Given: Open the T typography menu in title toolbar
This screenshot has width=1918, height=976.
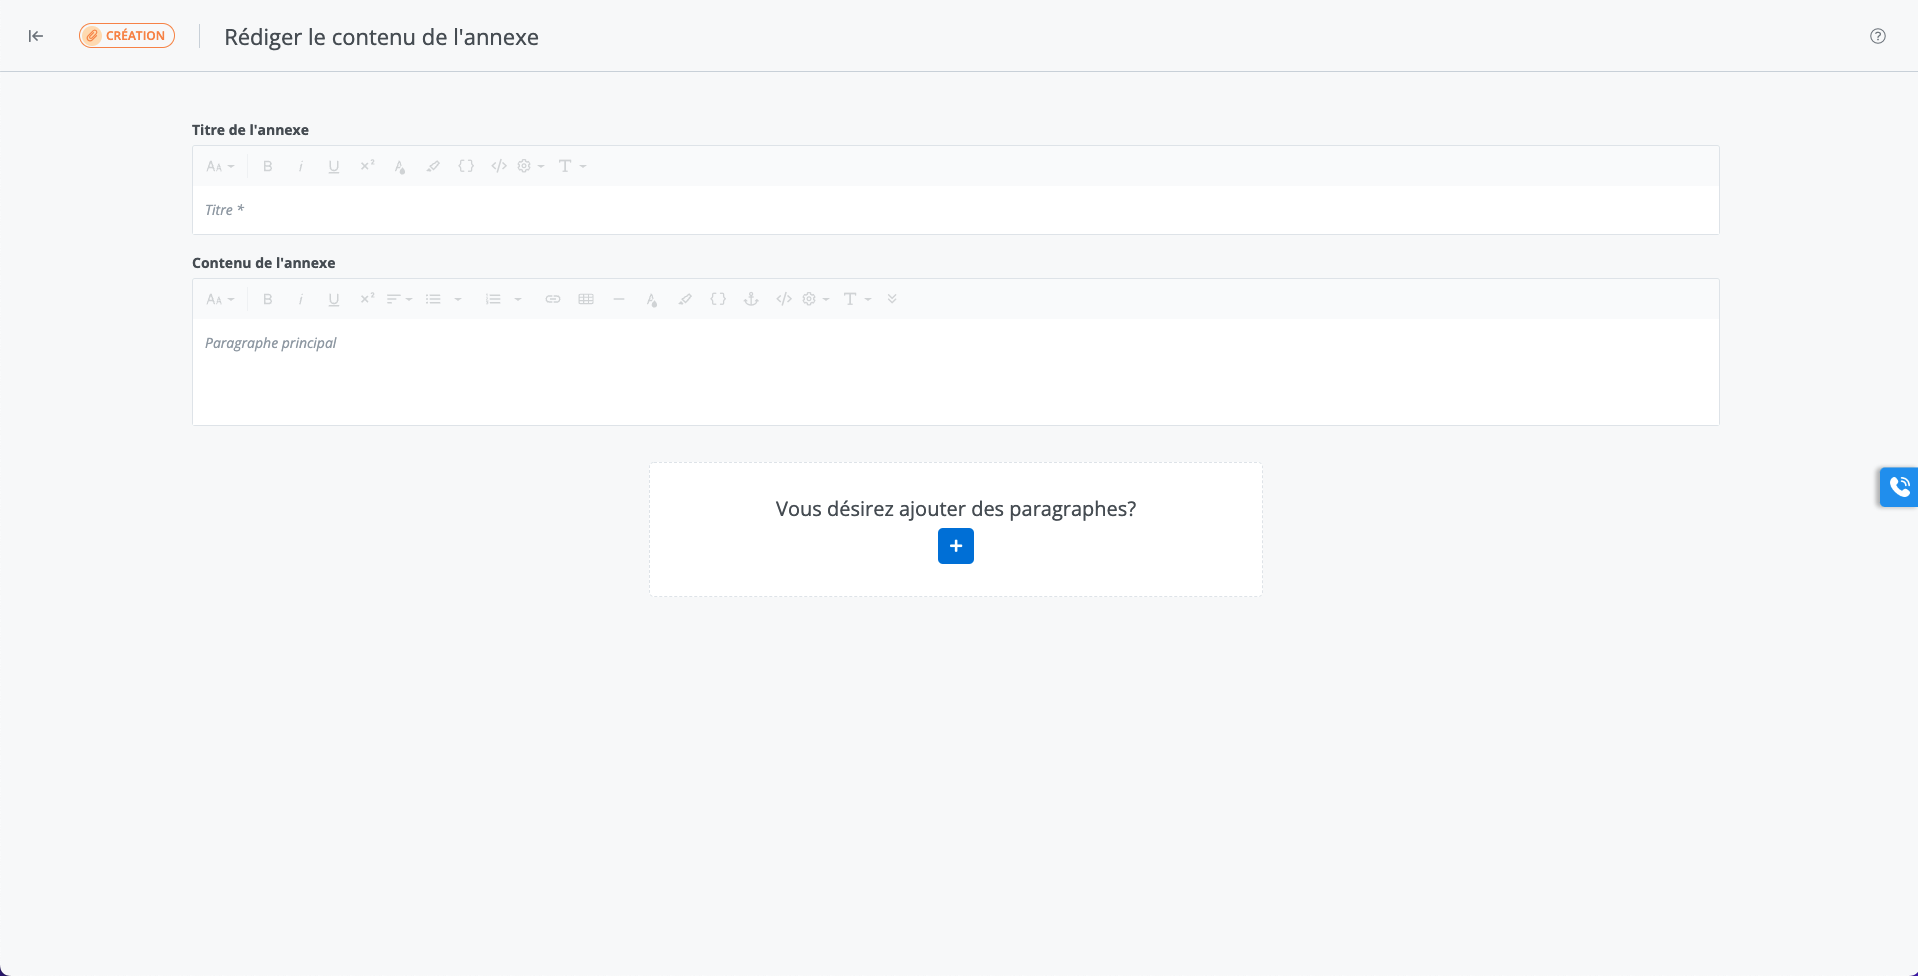Looking at the screenshot, I should click(571, 166).
